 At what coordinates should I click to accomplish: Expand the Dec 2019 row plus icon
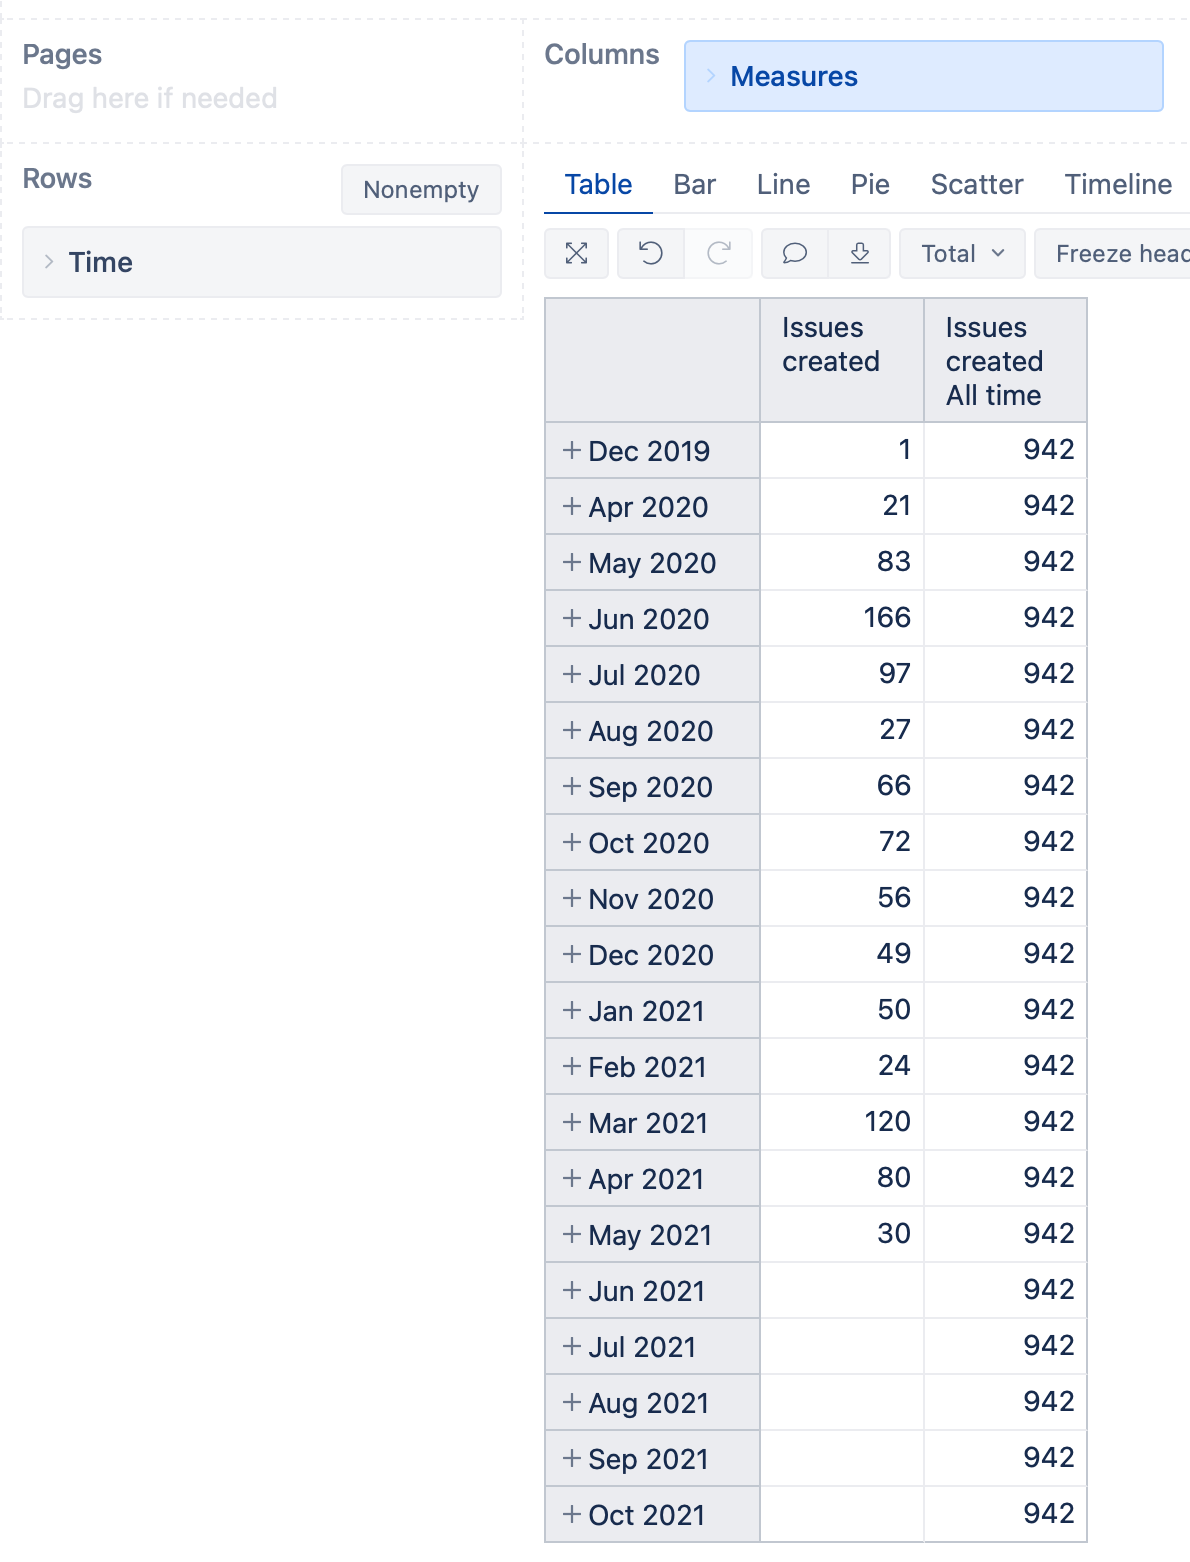(x=572, y=450)
